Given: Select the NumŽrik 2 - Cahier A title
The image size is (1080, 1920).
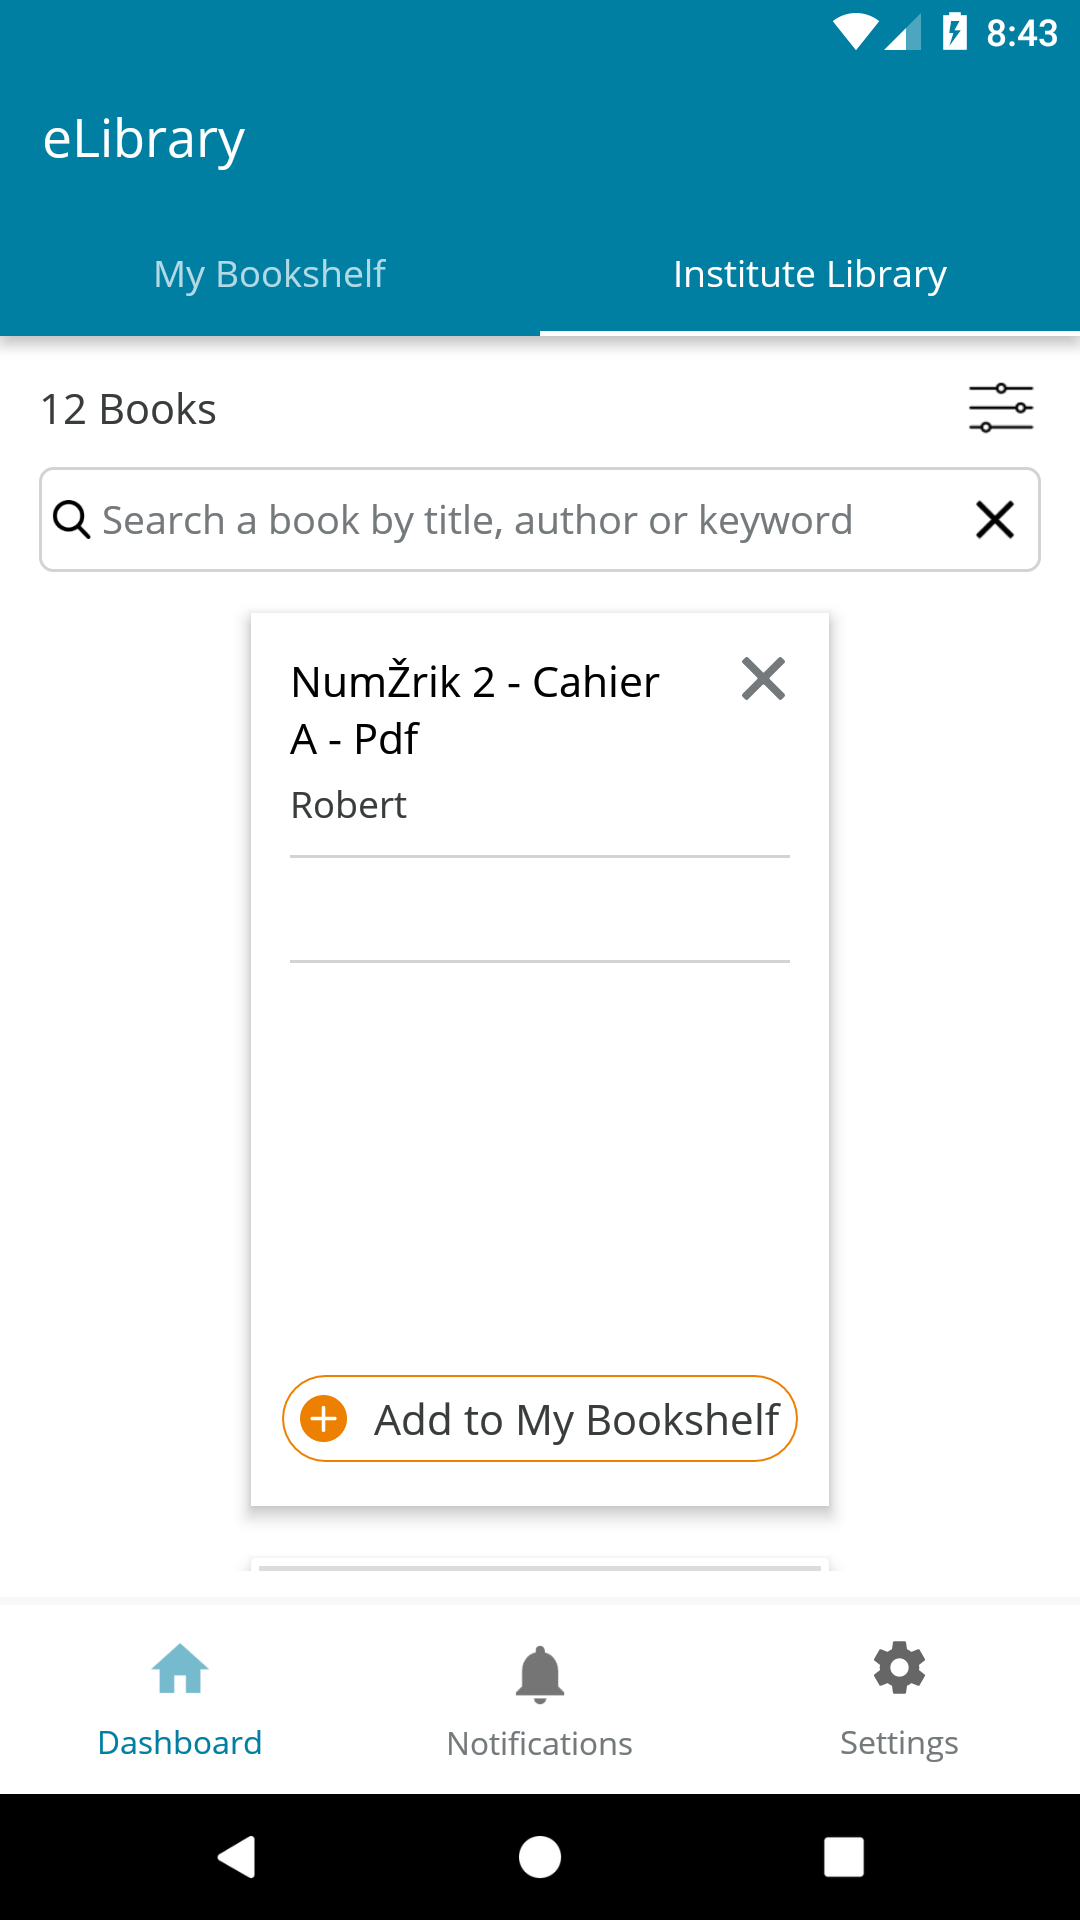Looking at the screenshot, I should [x=475, y=710].
